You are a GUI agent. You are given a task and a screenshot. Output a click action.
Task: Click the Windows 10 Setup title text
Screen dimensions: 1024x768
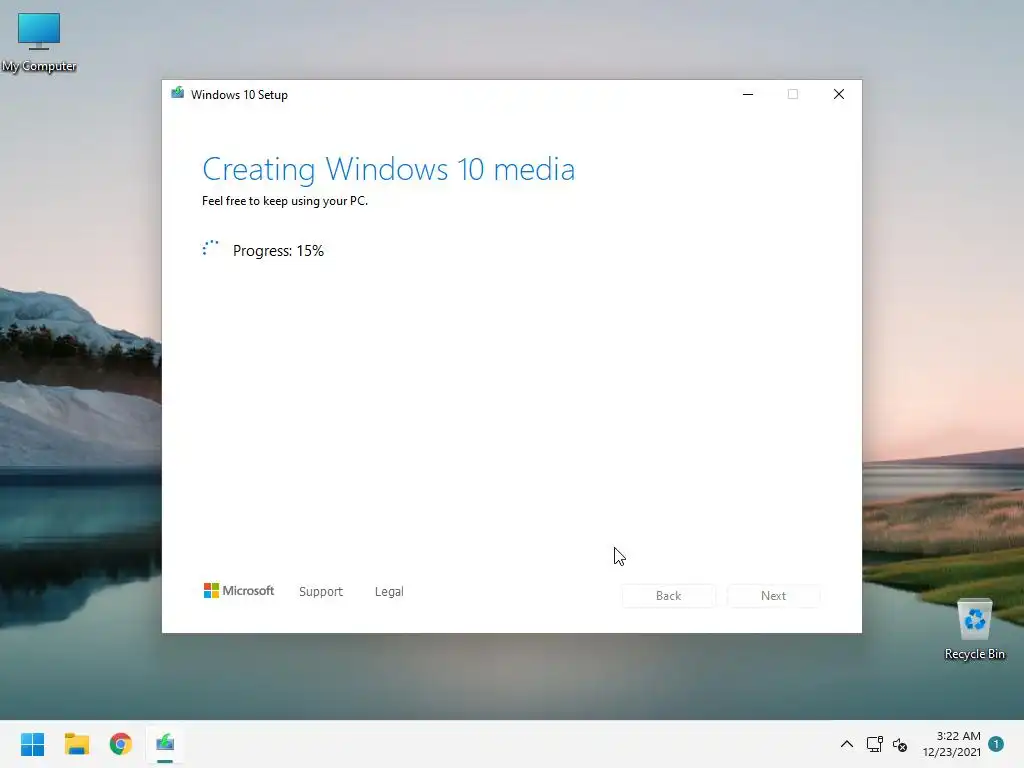pyautogui.click(x=239, y=95)
